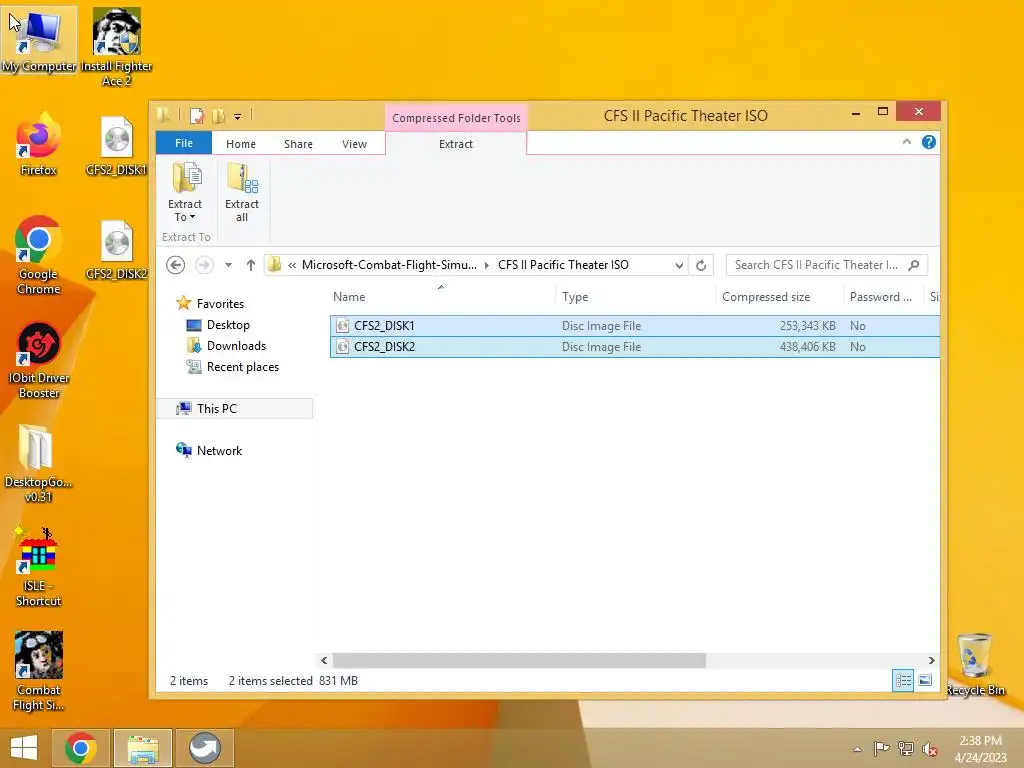
Task: Click the search magnifier icon
Action: click(914, 265)
